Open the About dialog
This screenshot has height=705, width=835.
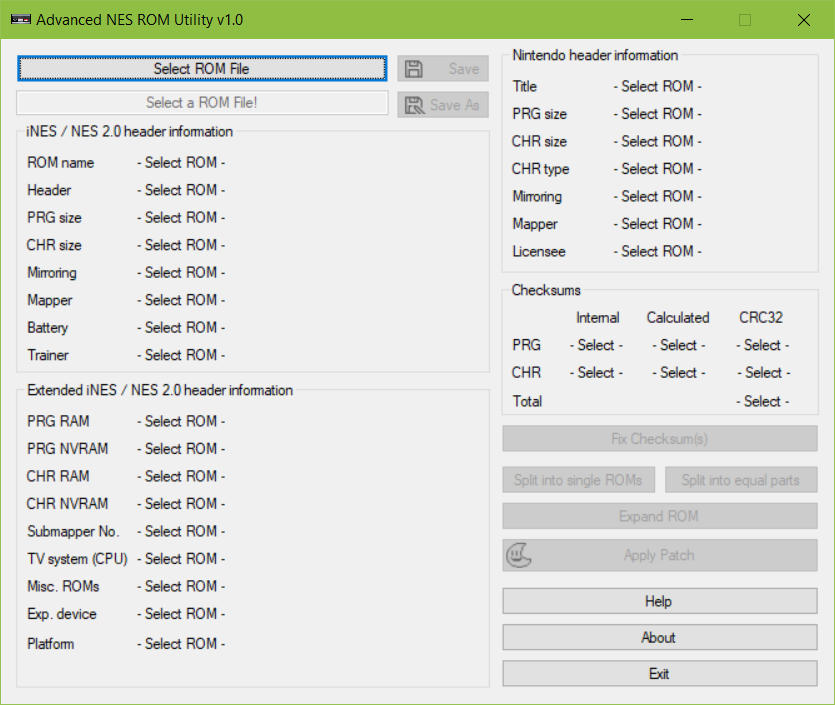(x=659, y=637)
